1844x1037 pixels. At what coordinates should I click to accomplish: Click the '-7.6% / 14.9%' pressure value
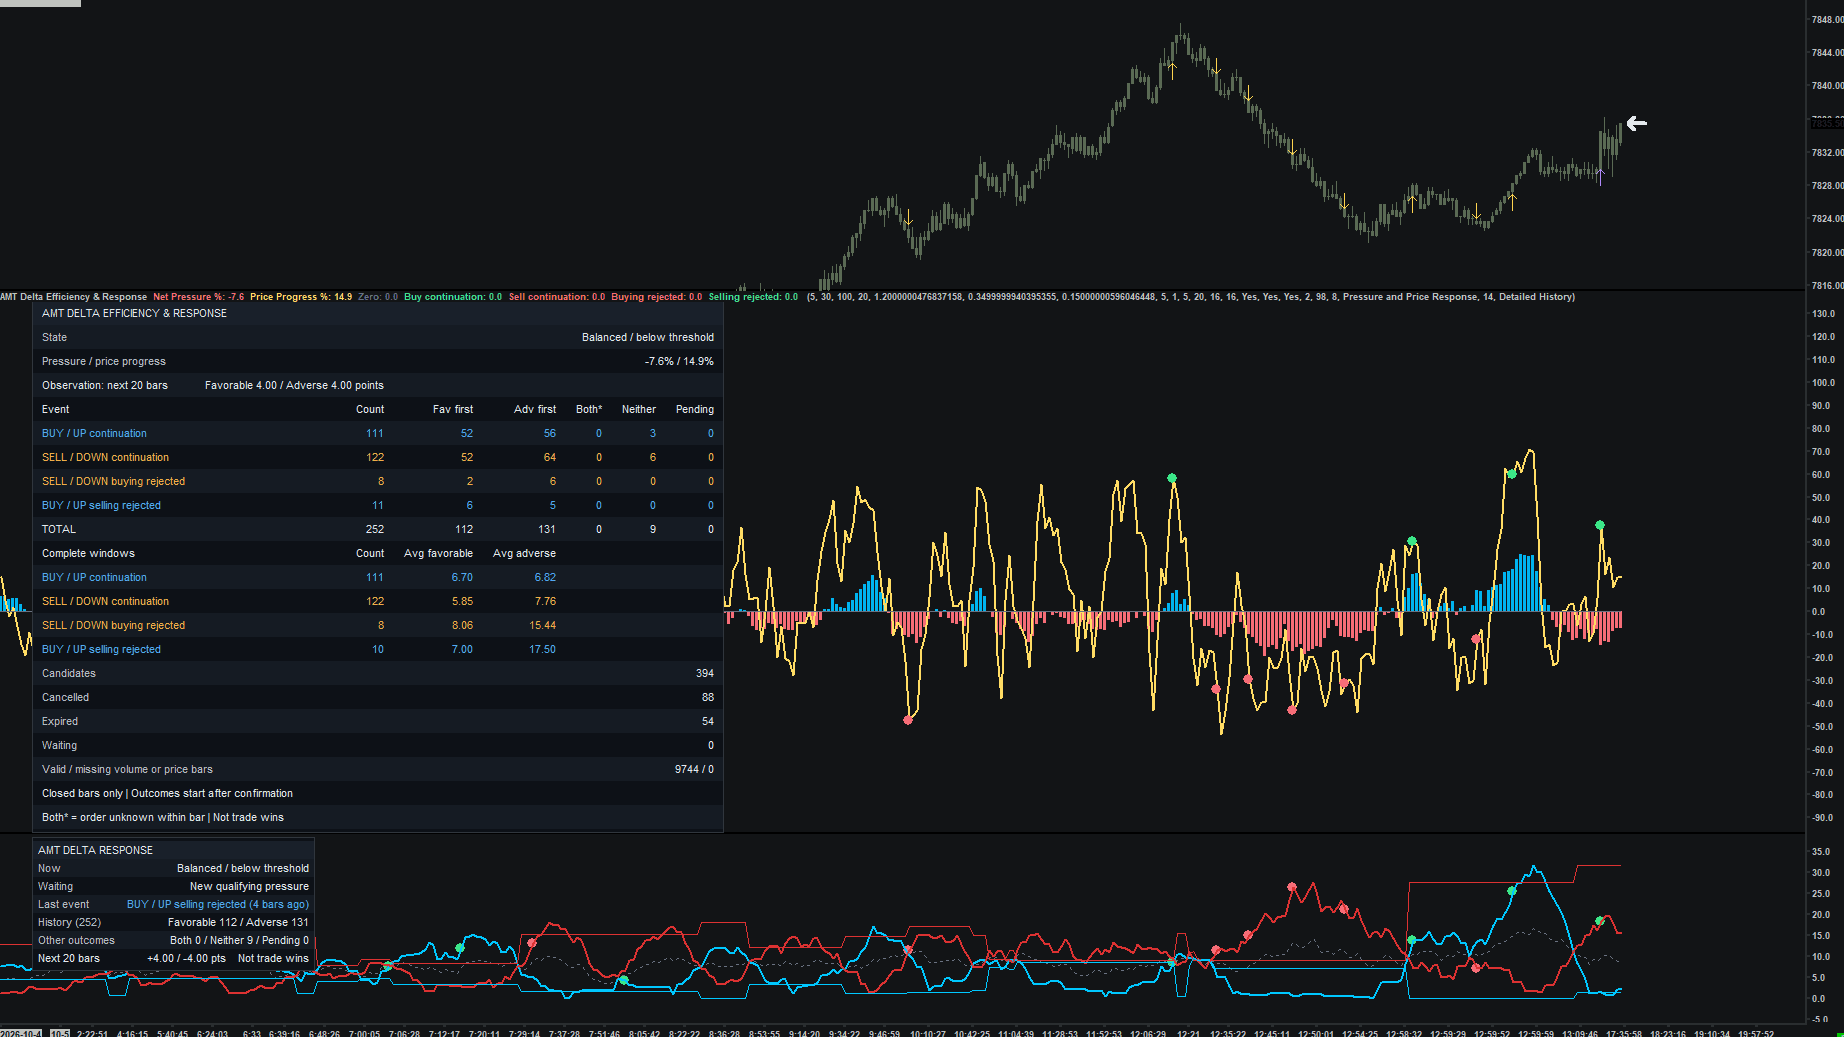679,361
